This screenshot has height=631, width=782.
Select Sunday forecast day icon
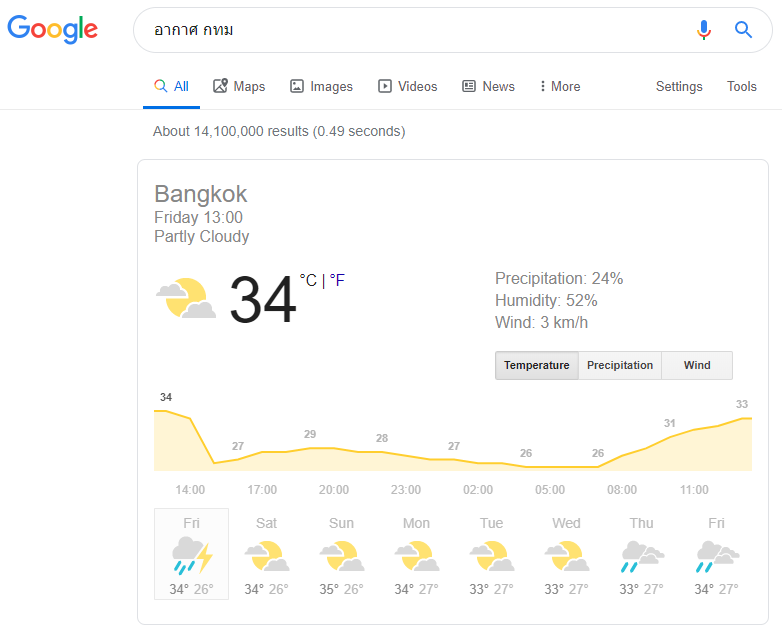coord(341,554)
